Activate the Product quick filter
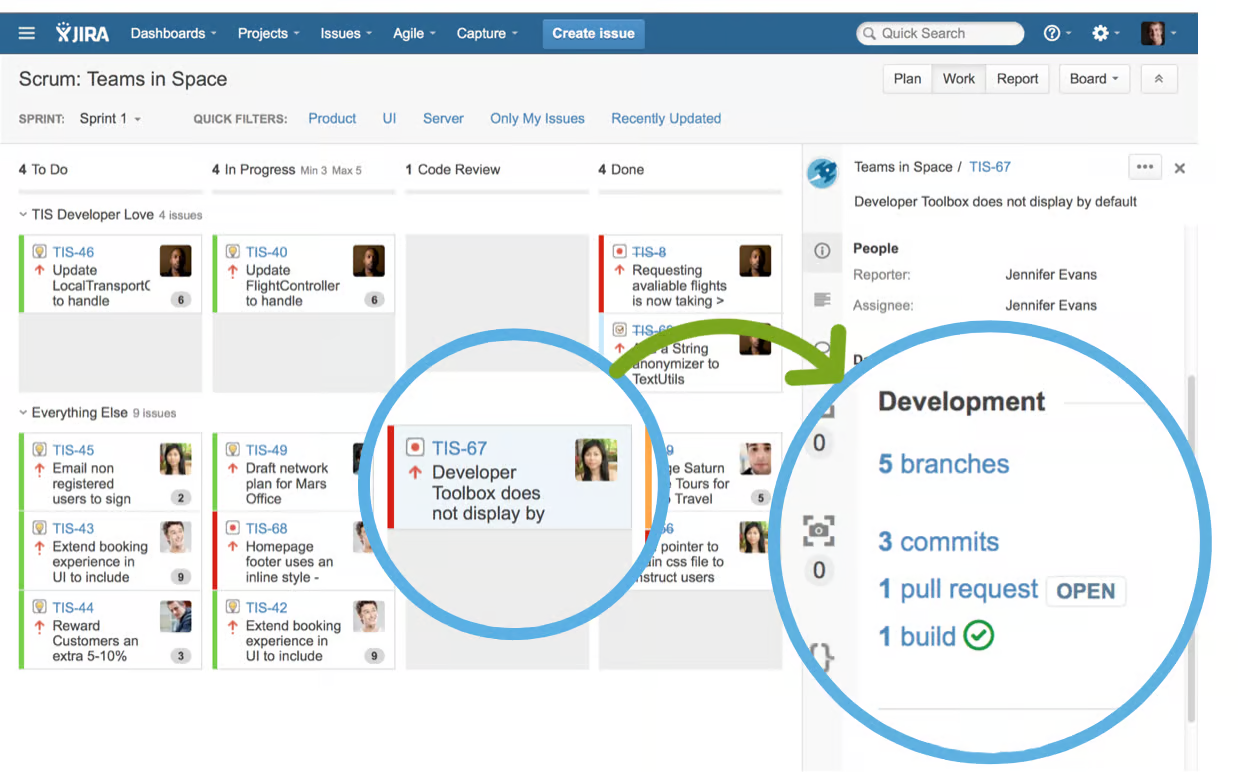1238x772 pixels. click(332, 118)
